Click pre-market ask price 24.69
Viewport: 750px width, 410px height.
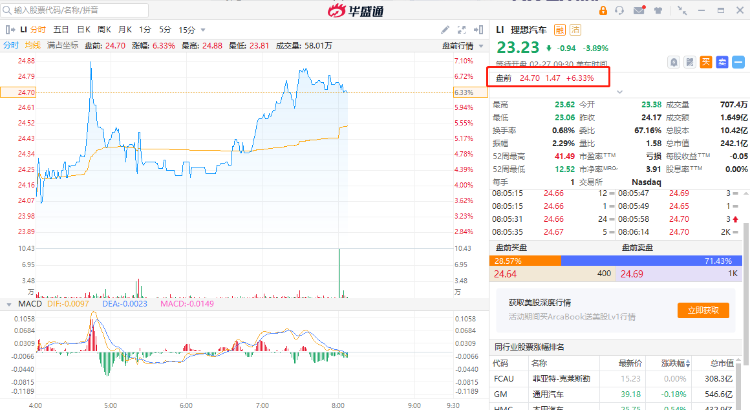coord(632,274)
